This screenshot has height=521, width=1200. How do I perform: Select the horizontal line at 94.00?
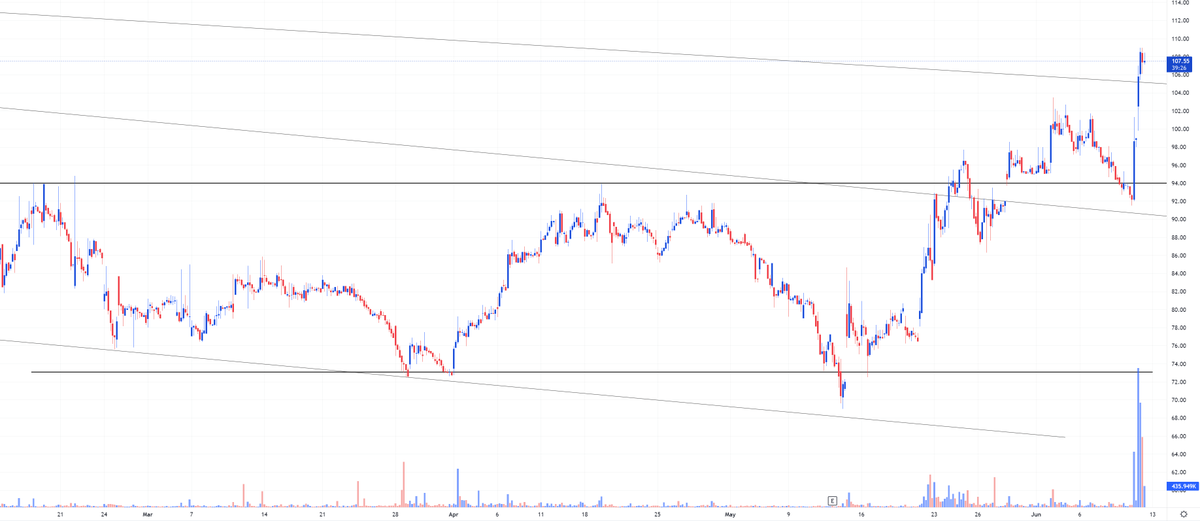pos(582,183)
